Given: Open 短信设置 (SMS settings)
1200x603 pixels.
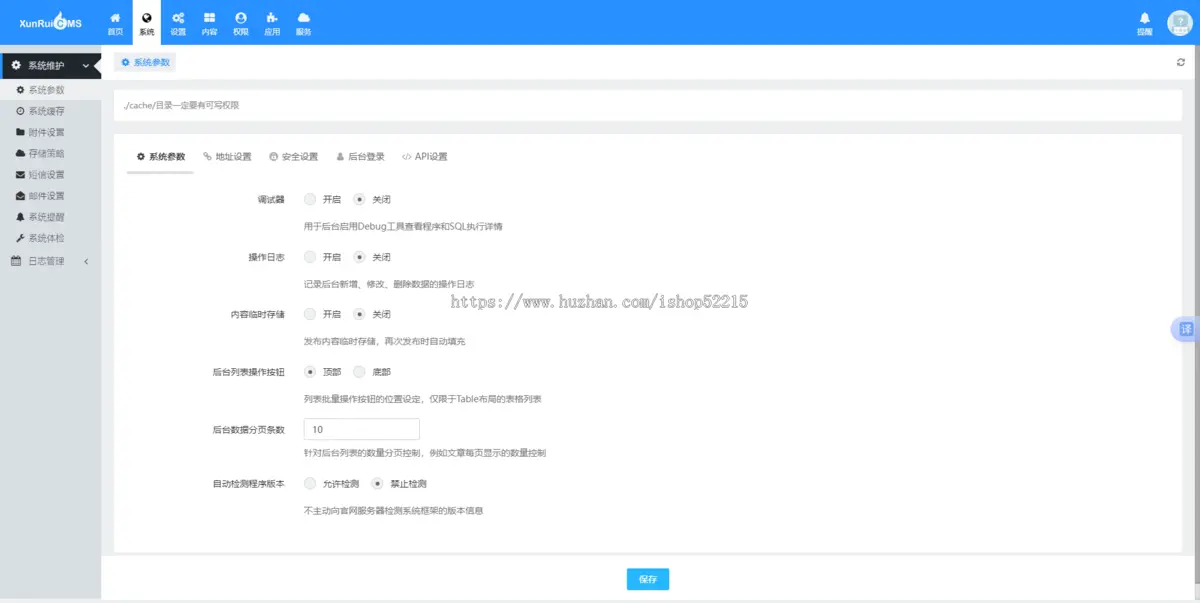Looking at the screenshot, I should [45, 174].
